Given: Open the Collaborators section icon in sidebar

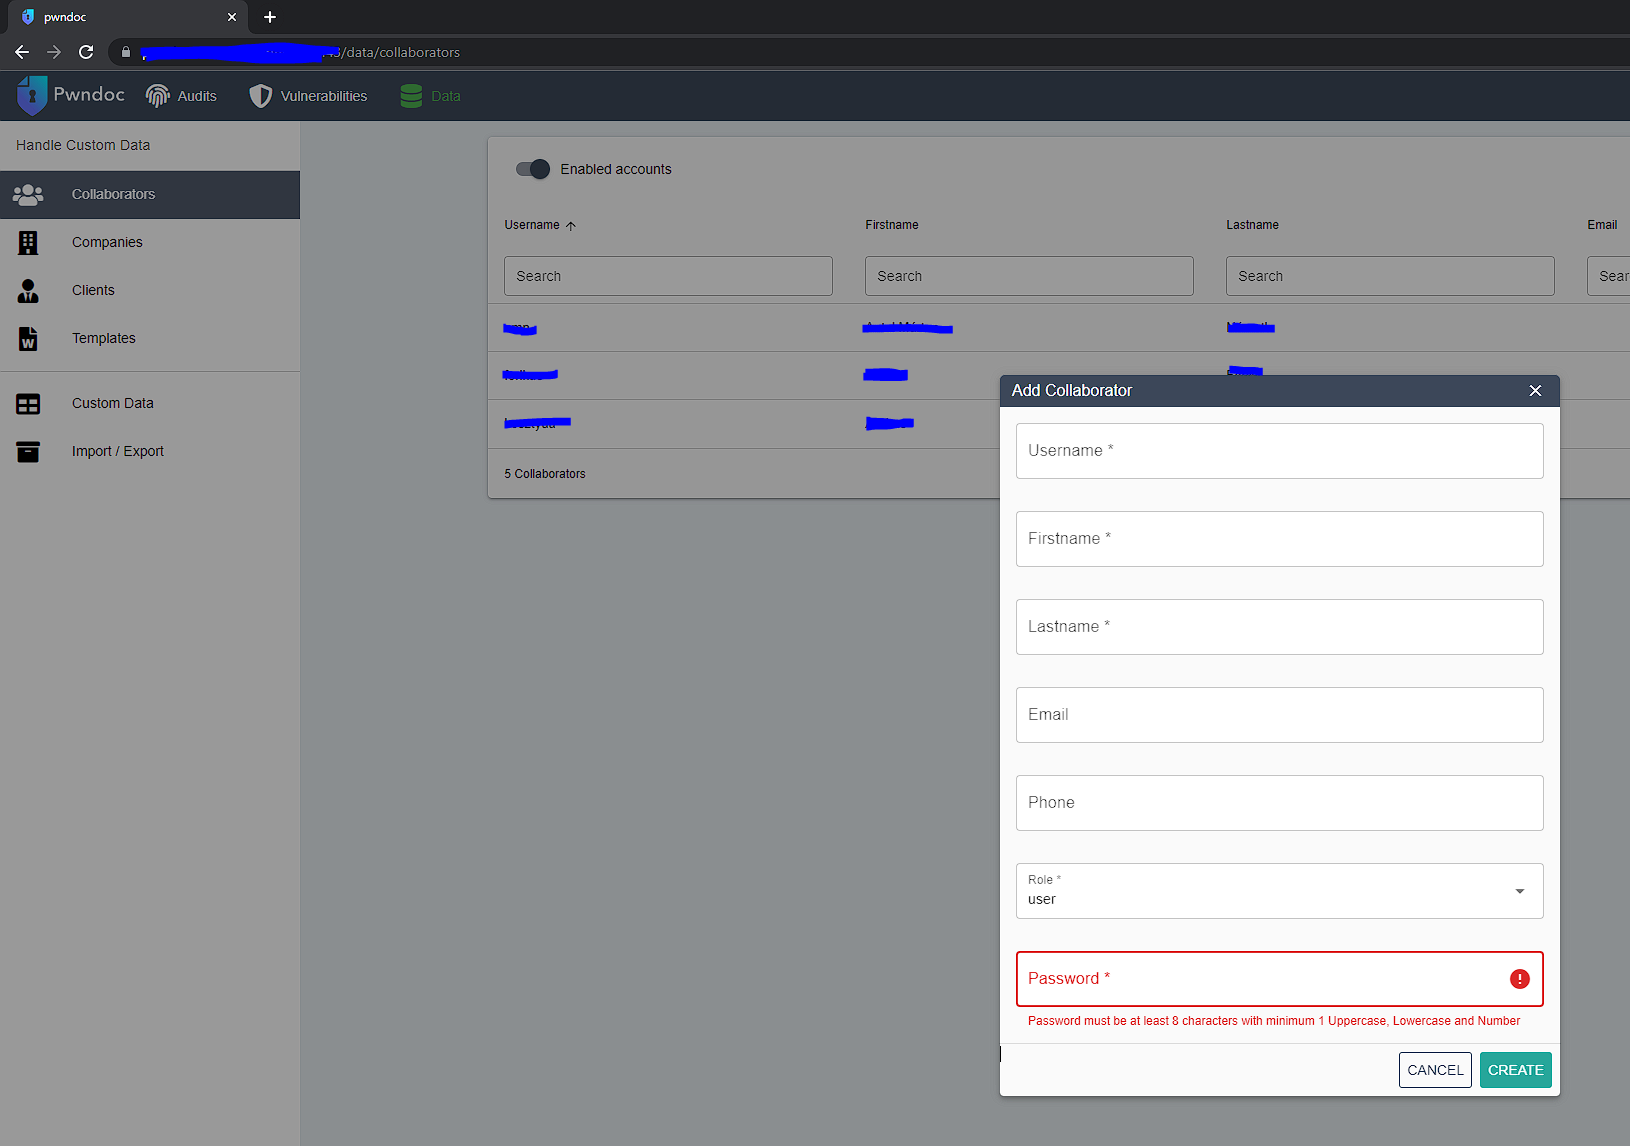Looking at the screenshot, I should [28, 194].
